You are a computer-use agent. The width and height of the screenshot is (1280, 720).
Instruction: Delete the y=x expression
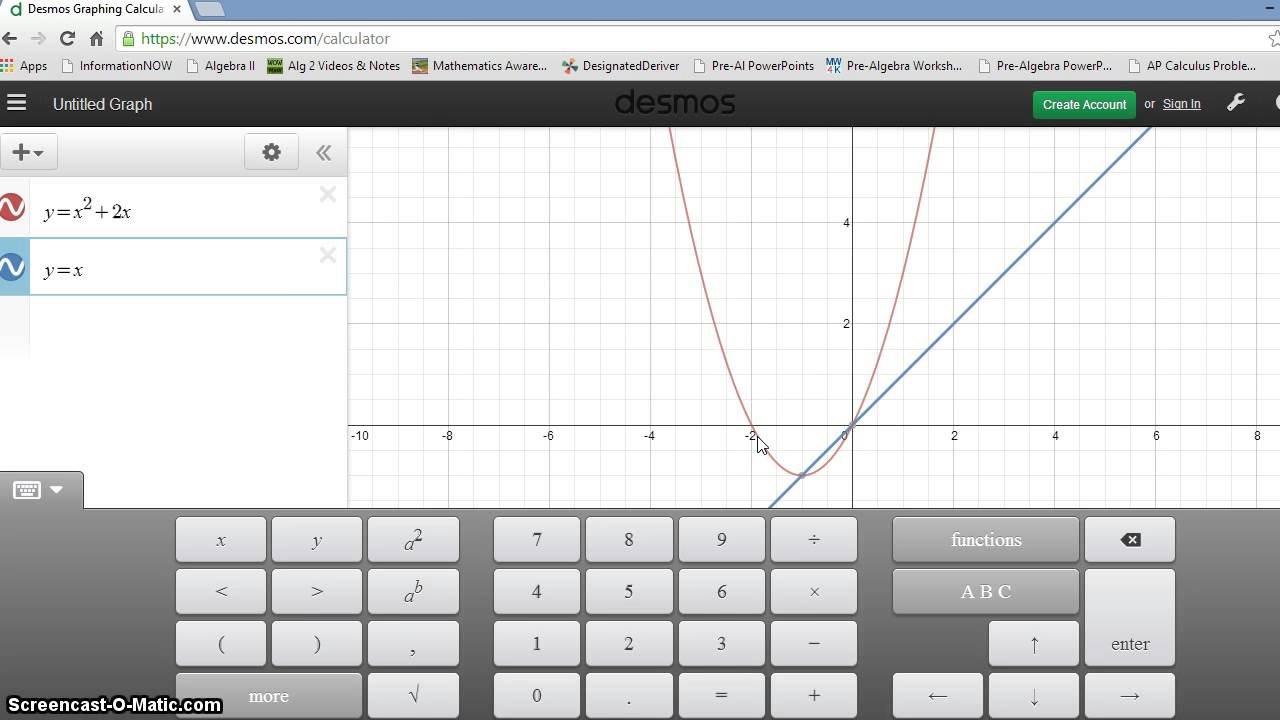[328, 256]
